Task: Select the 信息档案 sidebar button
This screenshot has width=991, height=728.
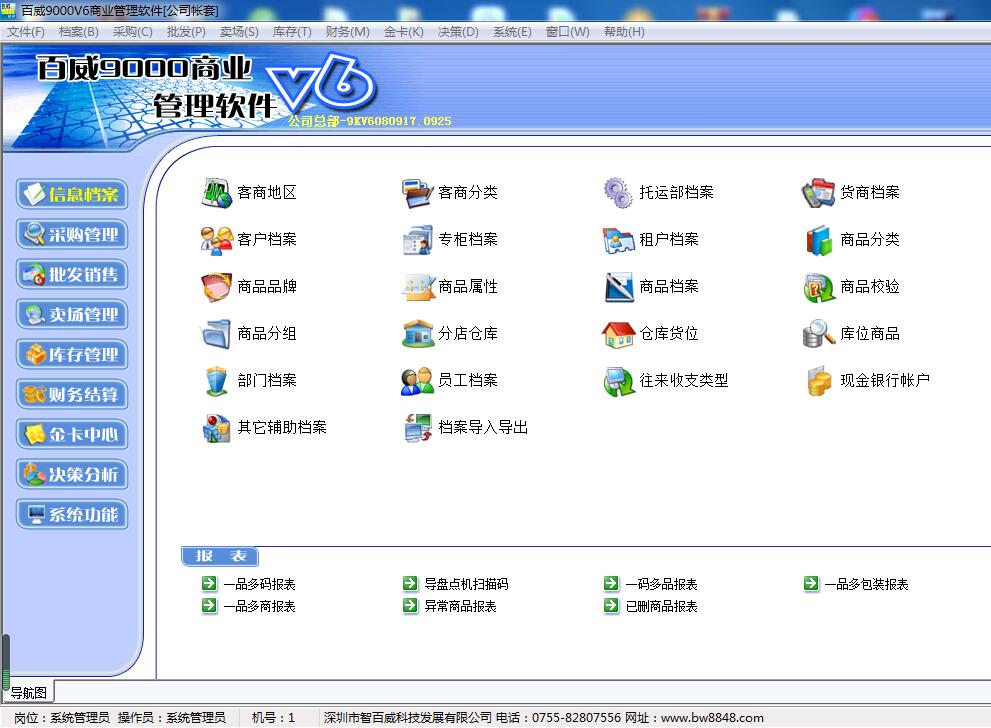Action: tap(72, 194)
